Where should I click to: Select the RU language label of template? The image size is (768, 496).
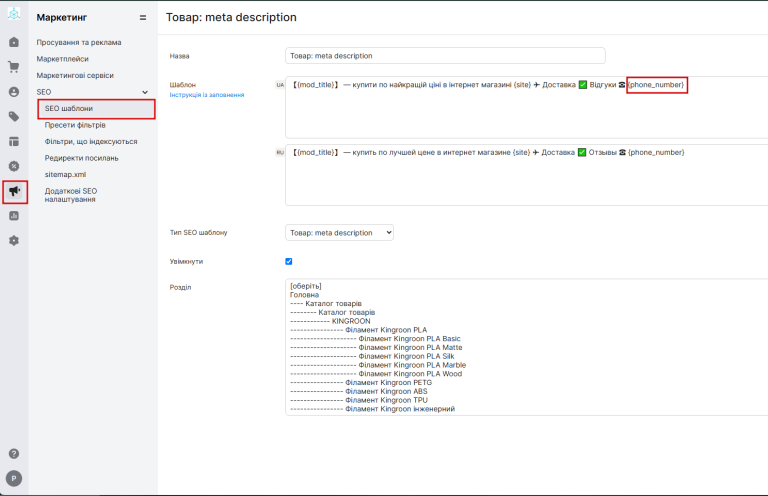tap(280, 153)
